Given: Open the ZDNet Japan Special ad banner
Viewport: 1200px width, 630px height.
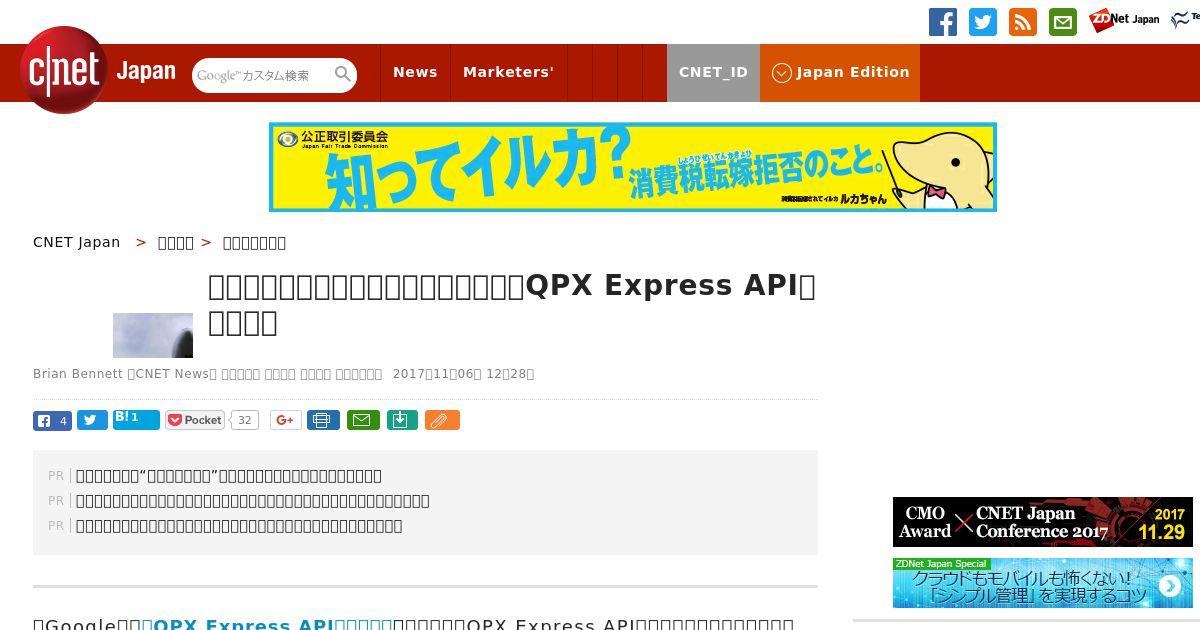Looking at the screenshot, I should point(1043,583).
